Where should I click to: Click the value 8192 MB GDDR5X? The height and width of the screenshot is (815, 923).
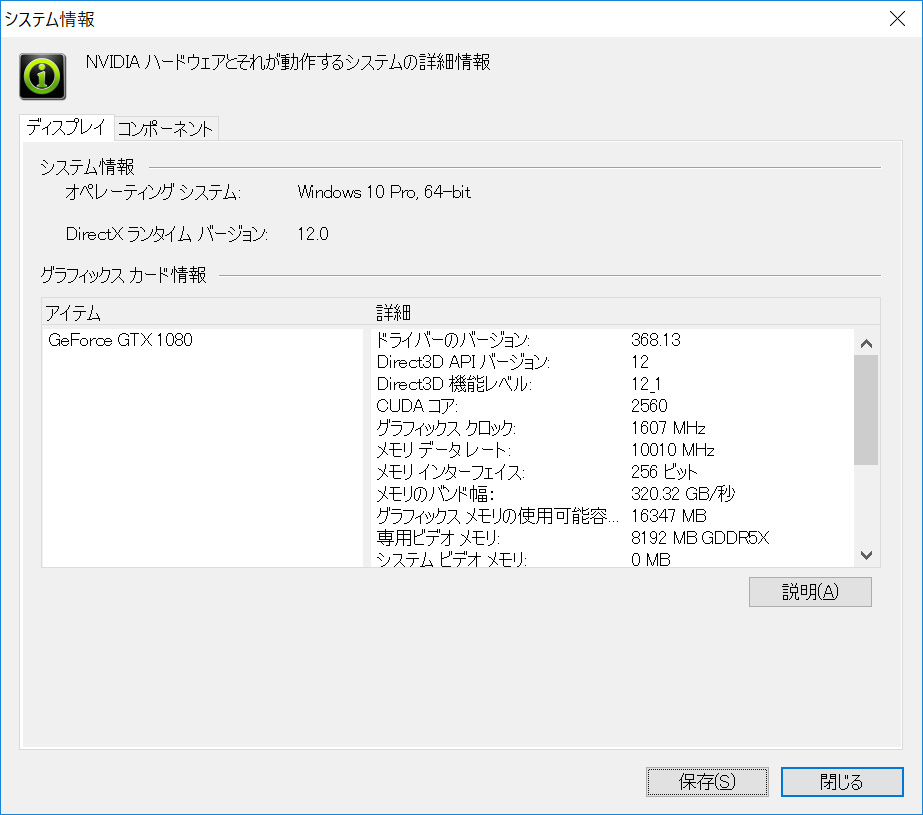click(700, 538)
